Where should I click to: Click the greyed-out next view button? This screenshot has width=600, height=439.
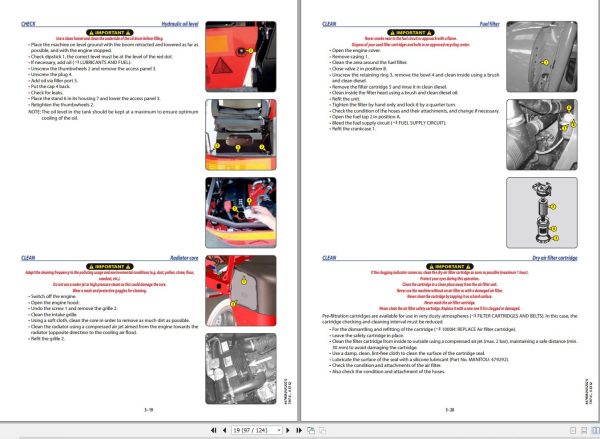(323, 430)
